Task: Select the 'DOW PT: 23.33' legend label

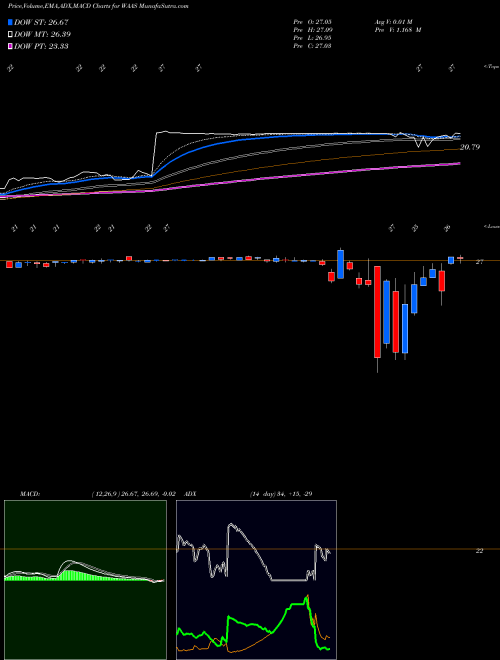Action: coord(41,46)
